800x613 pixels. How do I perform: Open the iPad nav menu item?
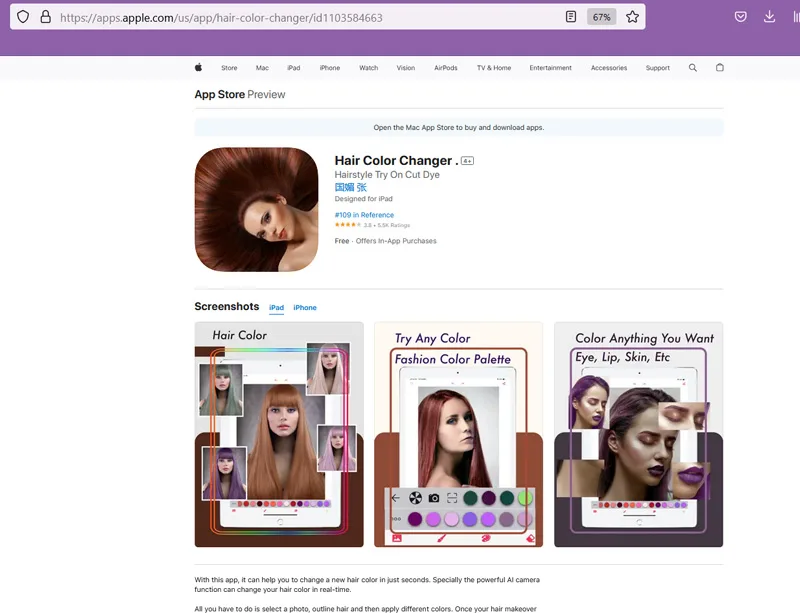294,68
